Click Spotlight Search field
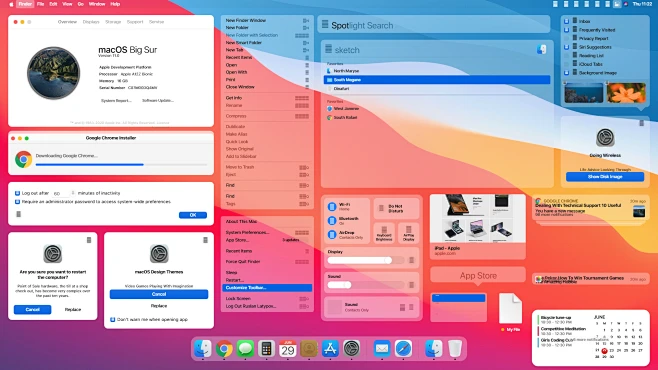 click(x=434, y=25)
